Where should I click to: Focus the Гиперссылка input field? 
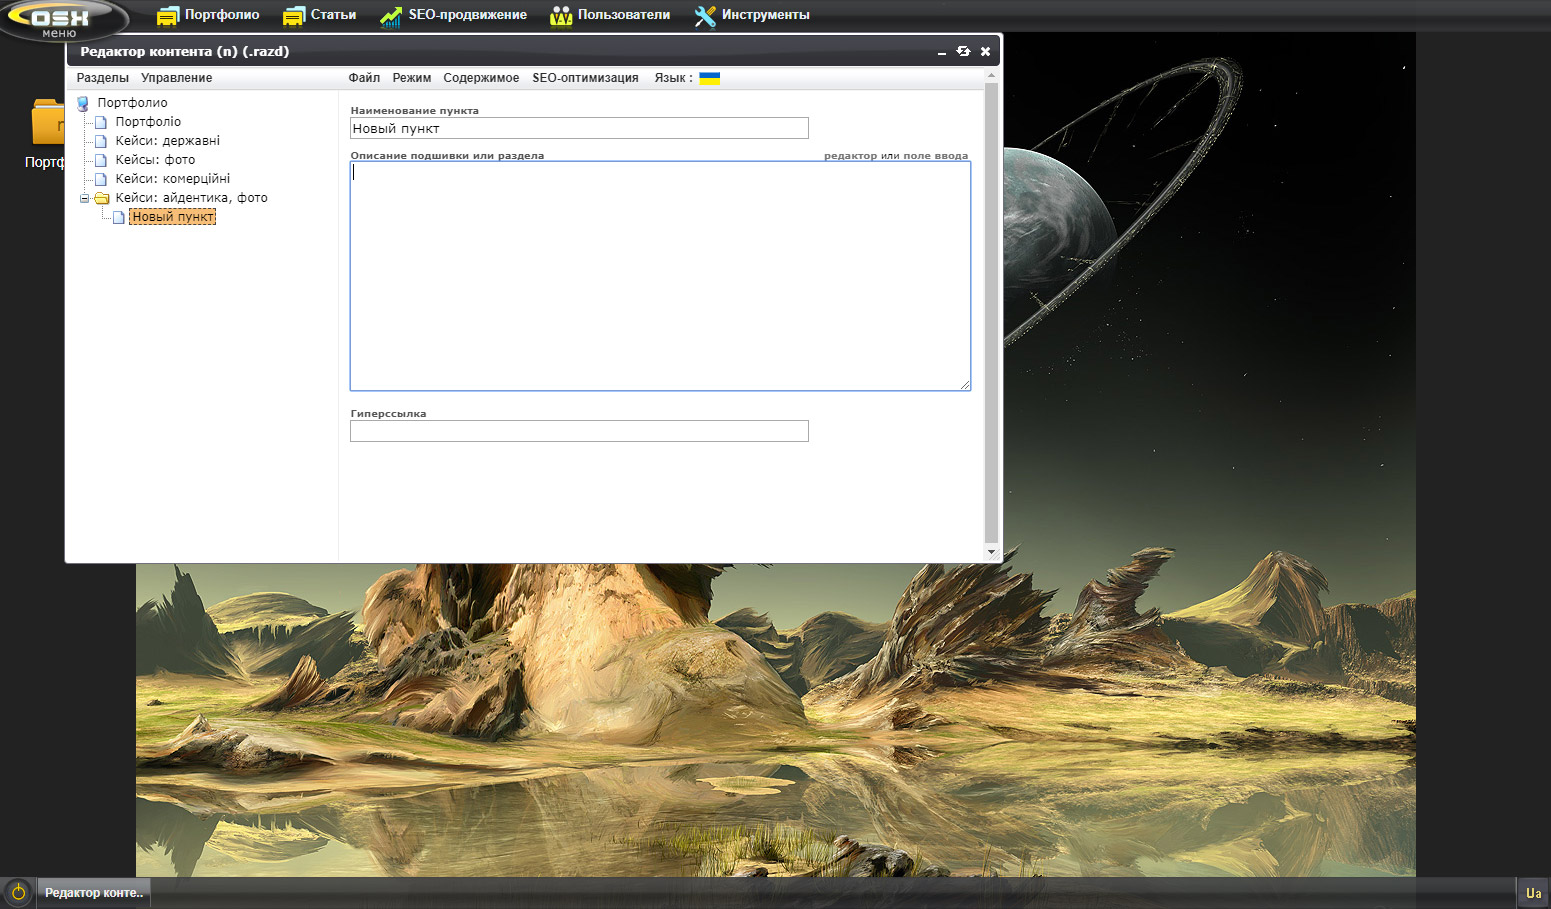coord(579,431)
